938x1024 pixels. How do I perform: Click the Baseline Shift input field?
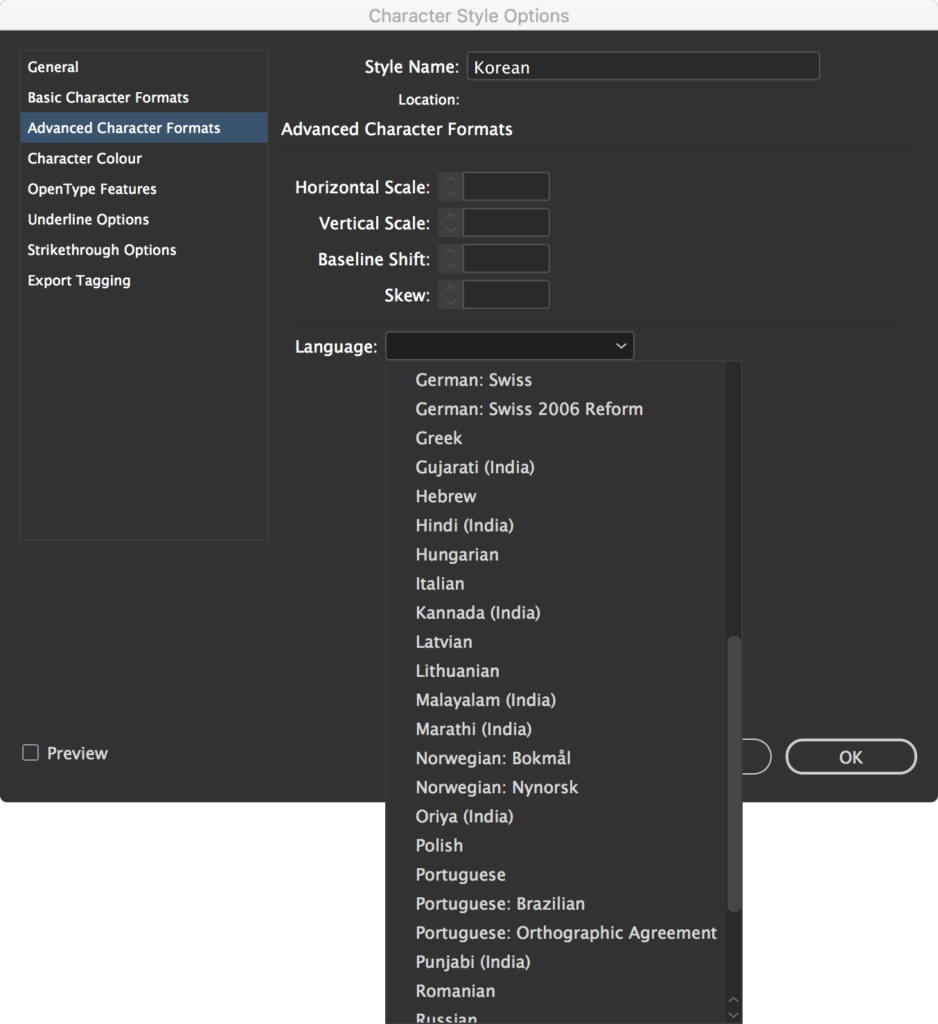(506, 259)
